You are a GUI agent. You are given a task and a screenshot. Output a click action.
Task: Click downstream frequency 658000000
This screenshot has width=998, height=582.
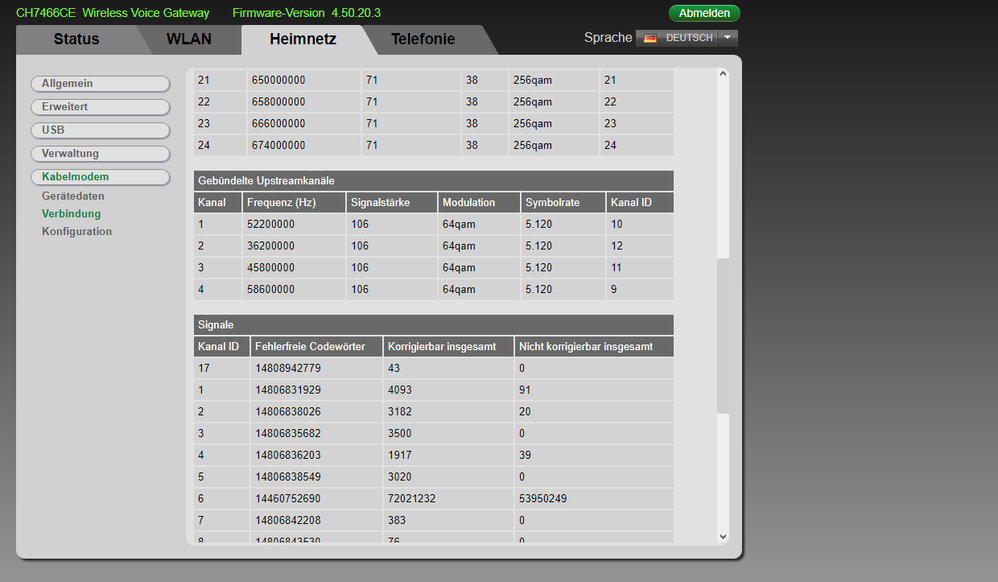[278, 102]
